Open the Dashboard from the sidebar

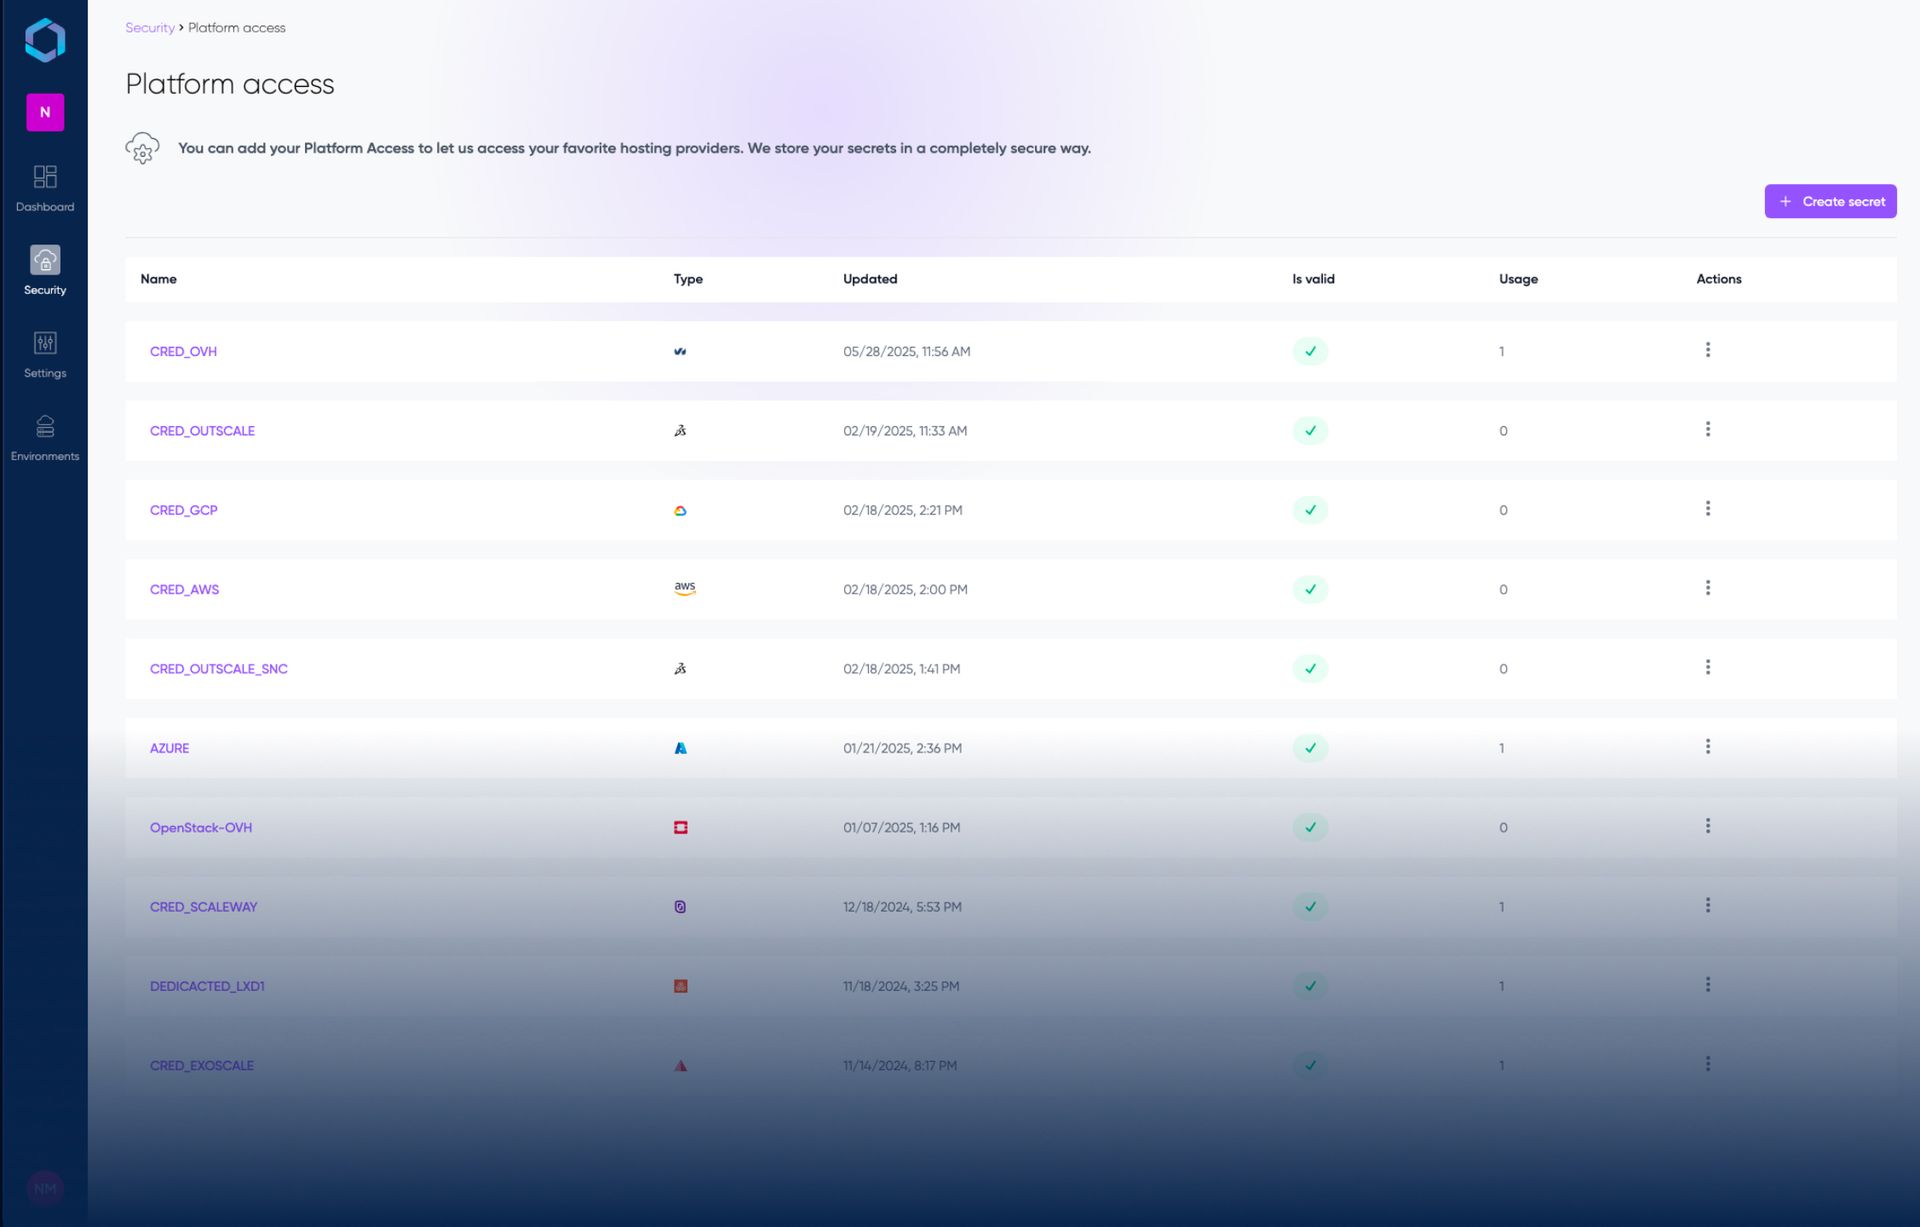pos(45,188)
